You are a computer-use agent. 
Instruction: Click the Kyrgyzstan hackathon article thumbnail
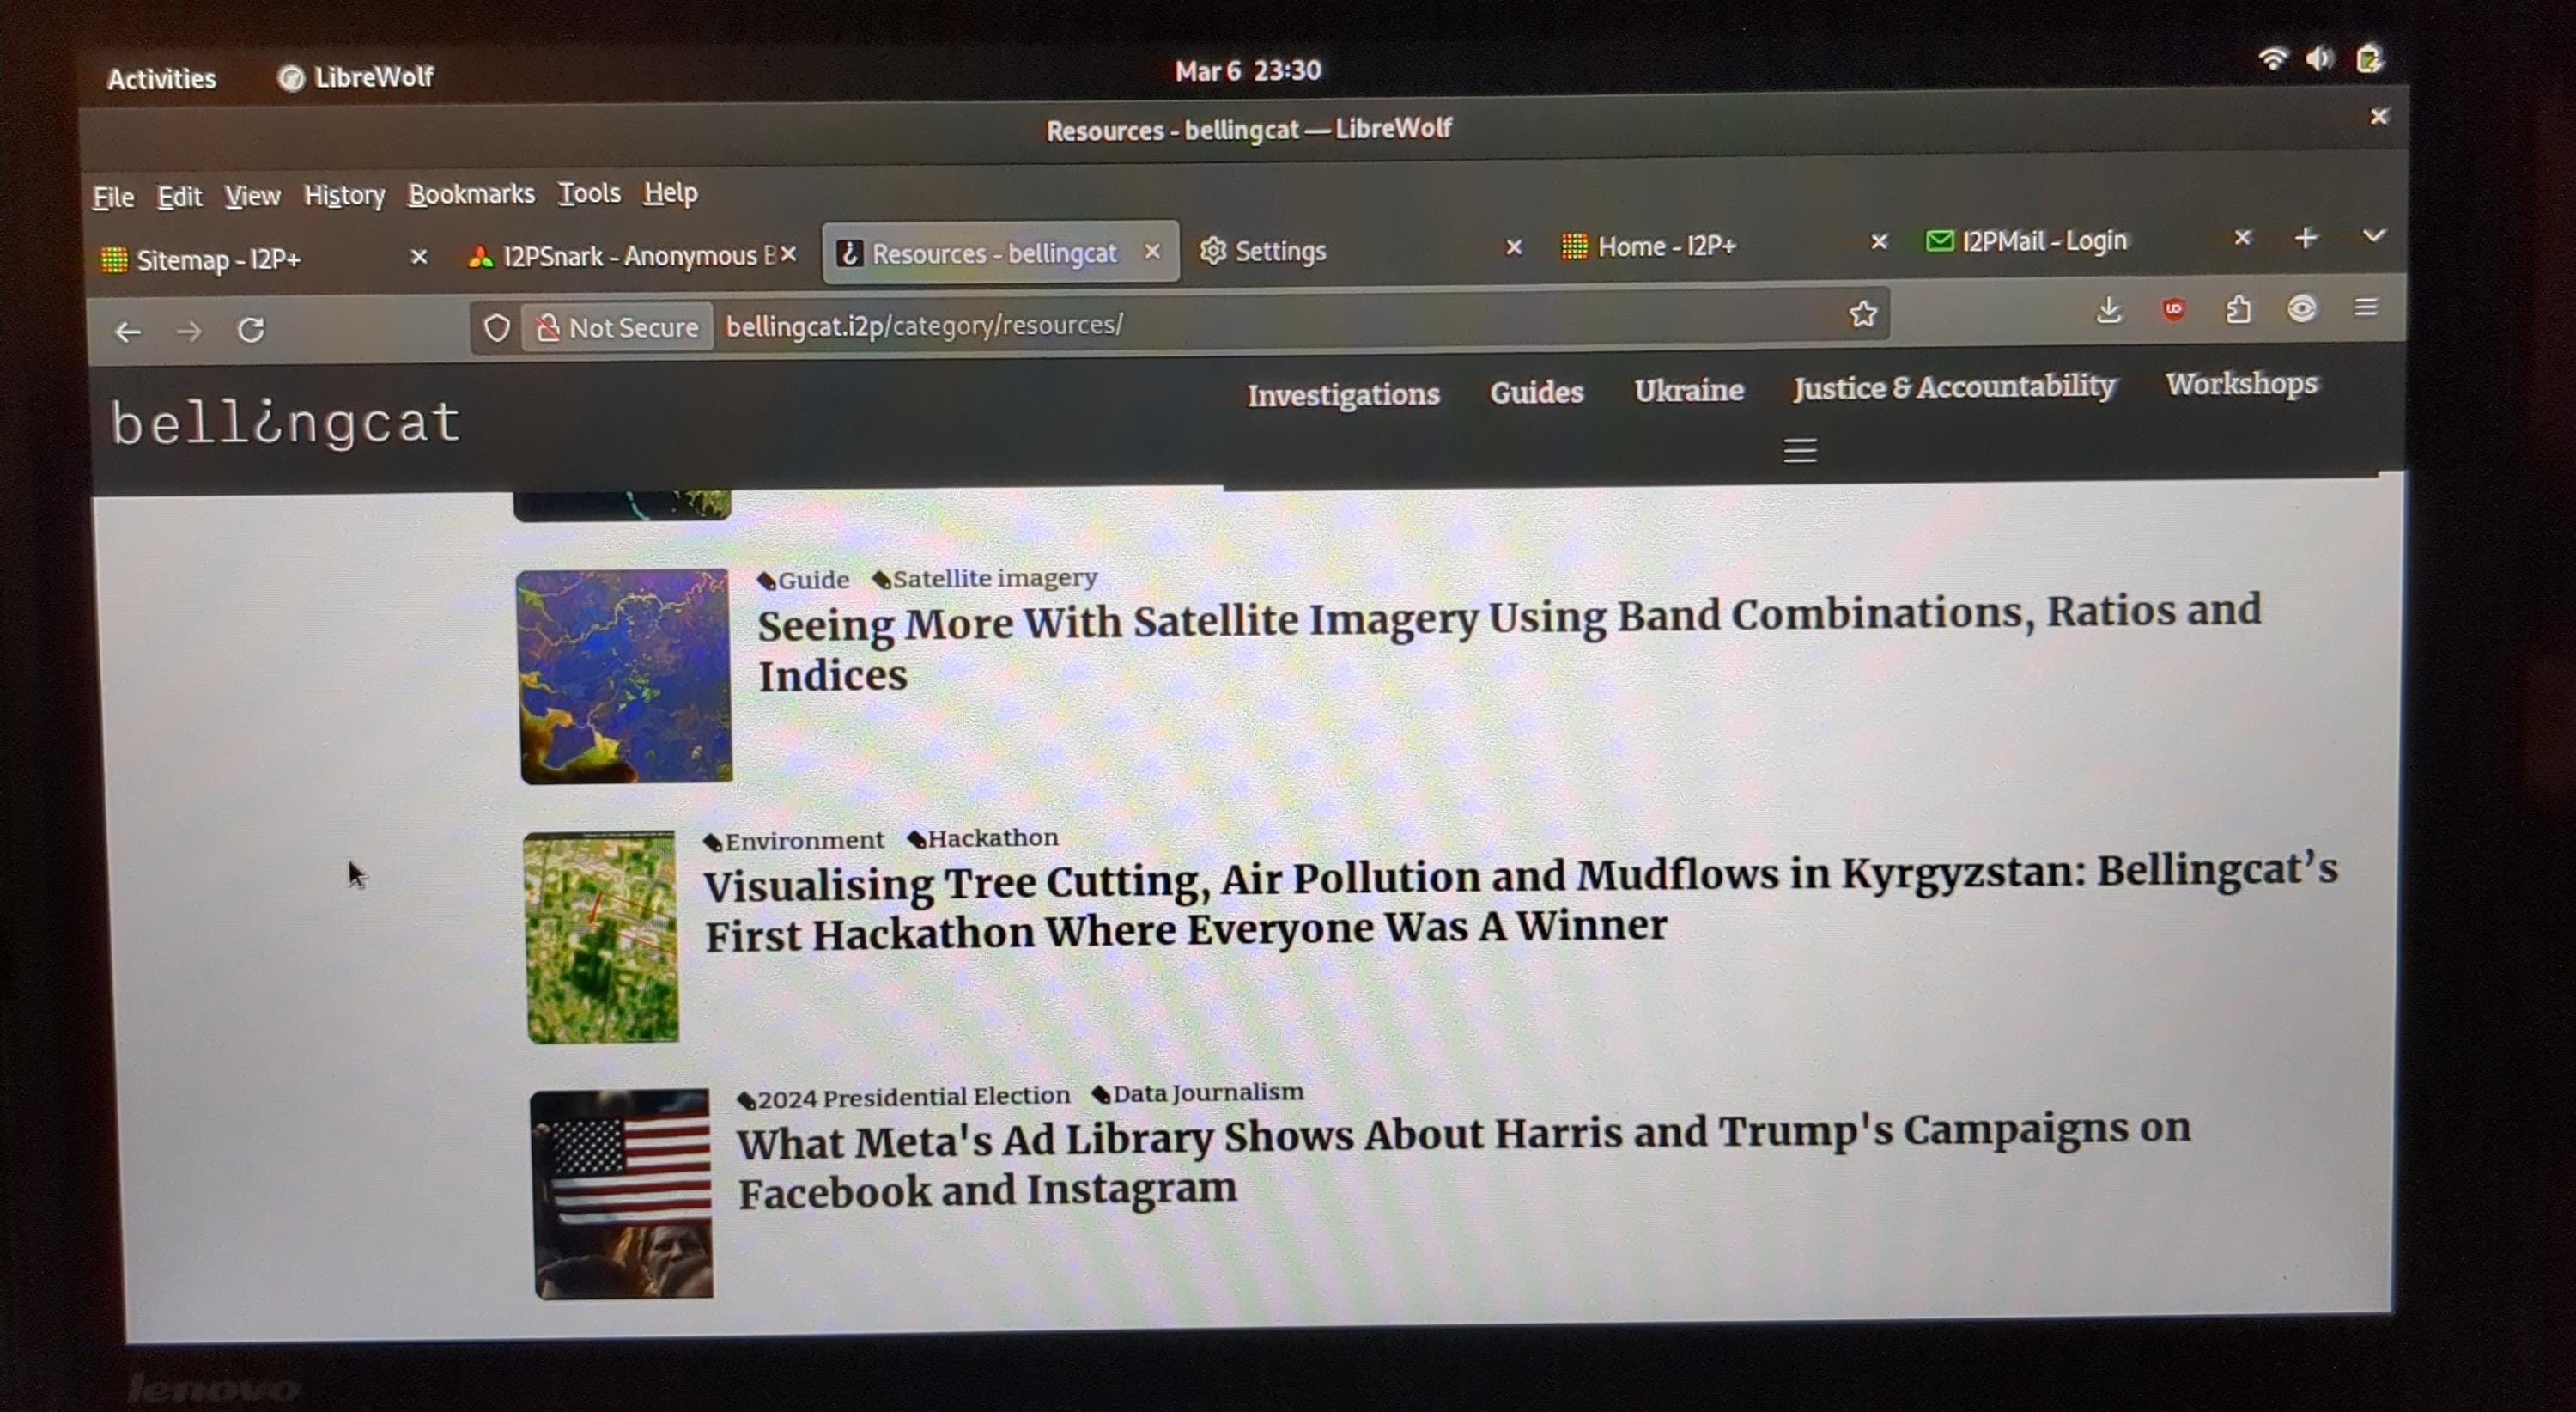click(601, 937)
